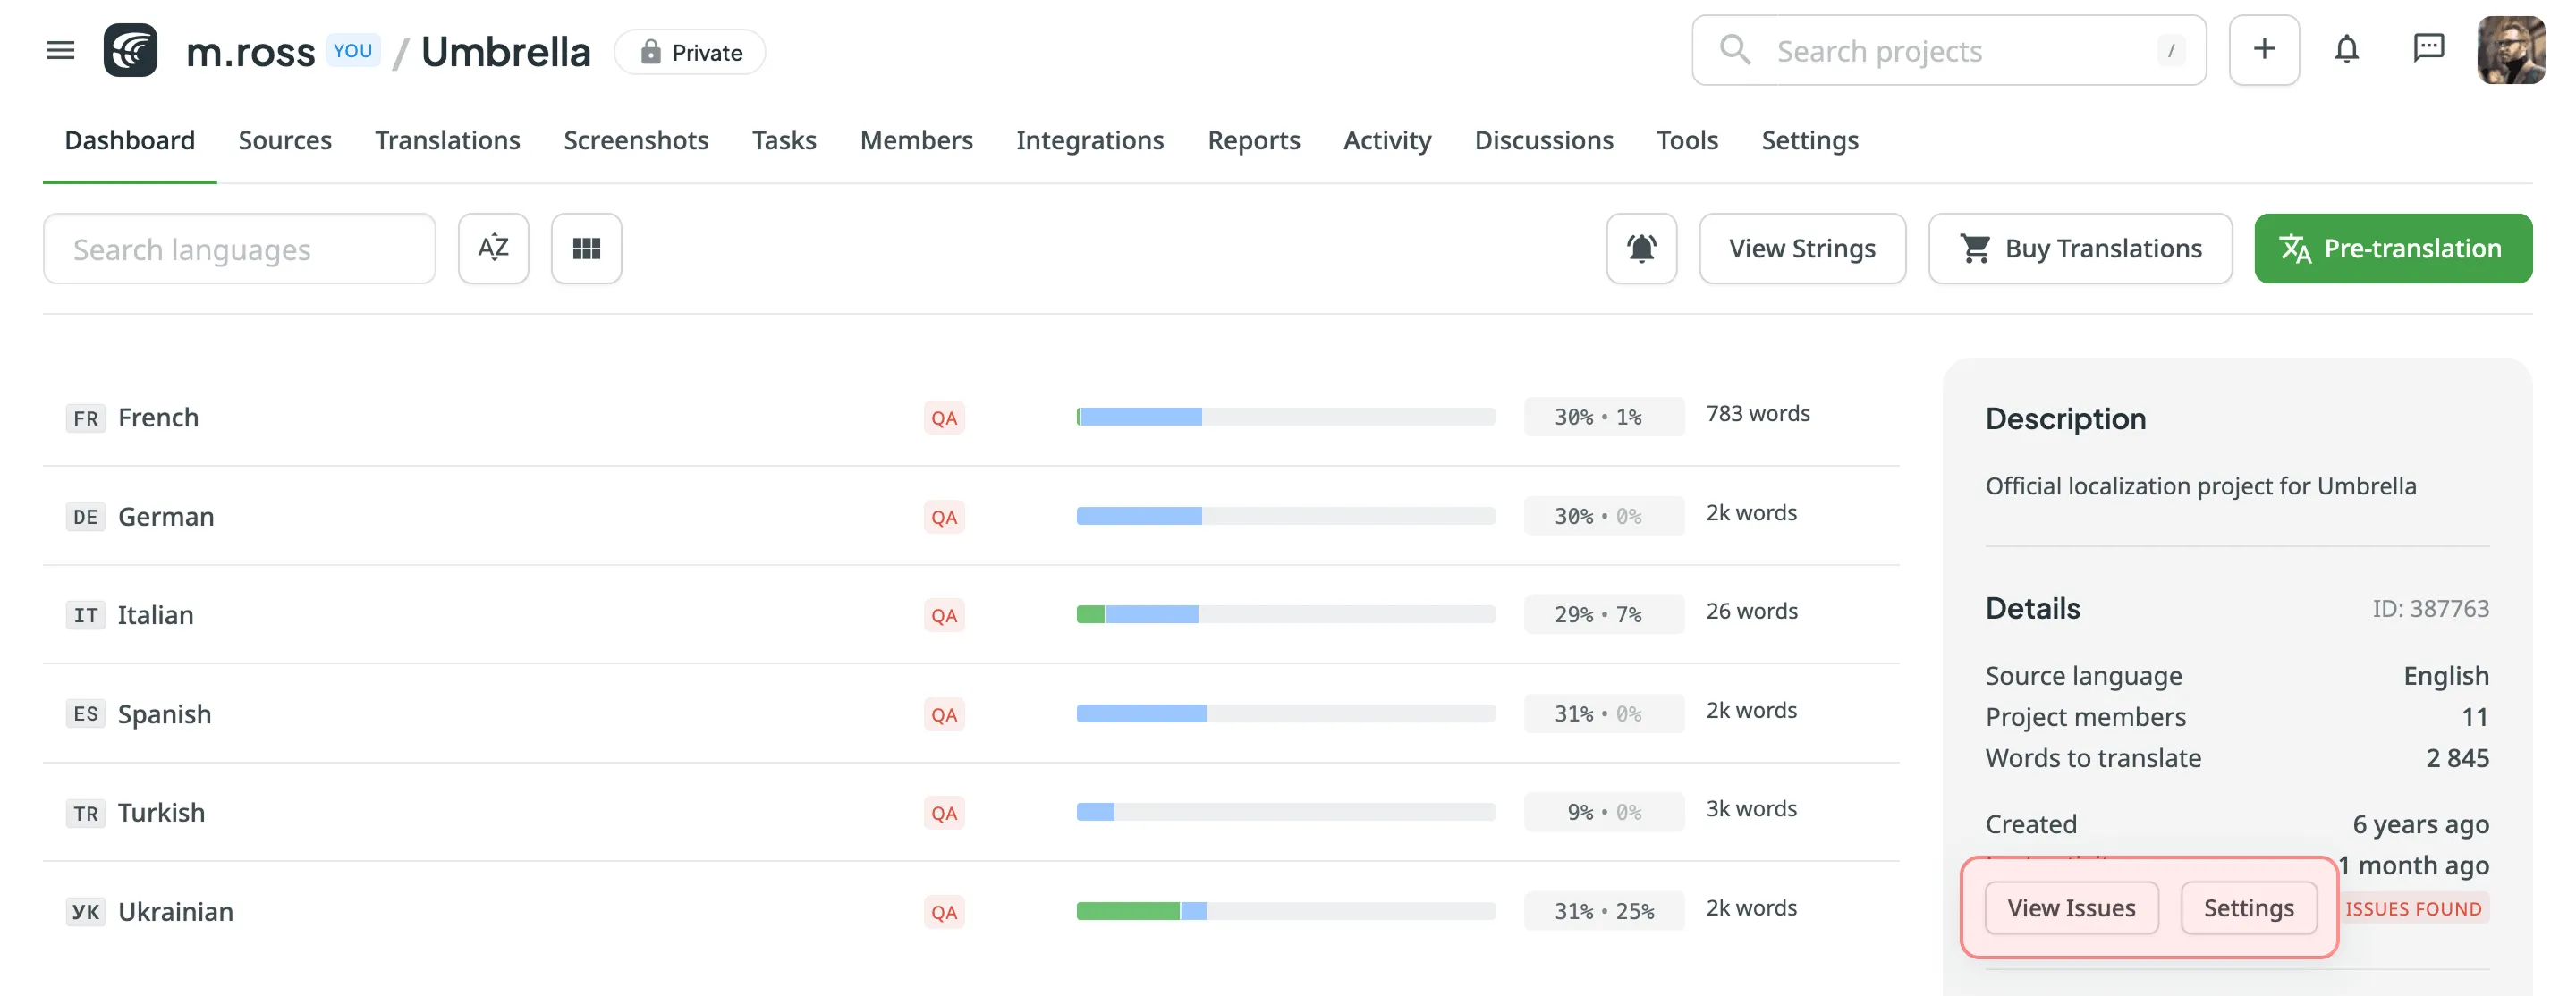Open the notifications bell icon
2576x996 pixels.
click(x=2346, y=50)
